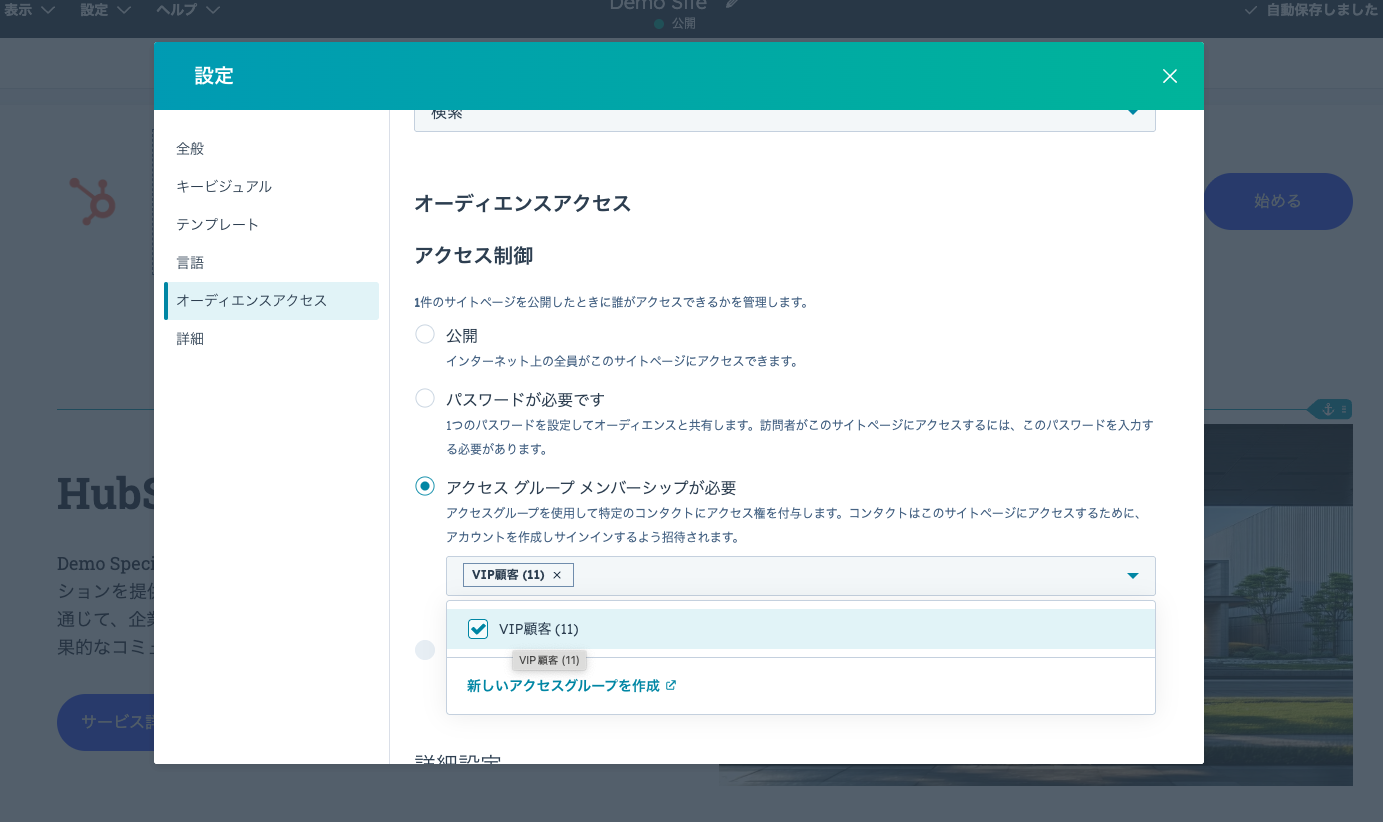Open the 表示 dropdown menu
The image size is (1383, 822).
click(x=29, y=10)
